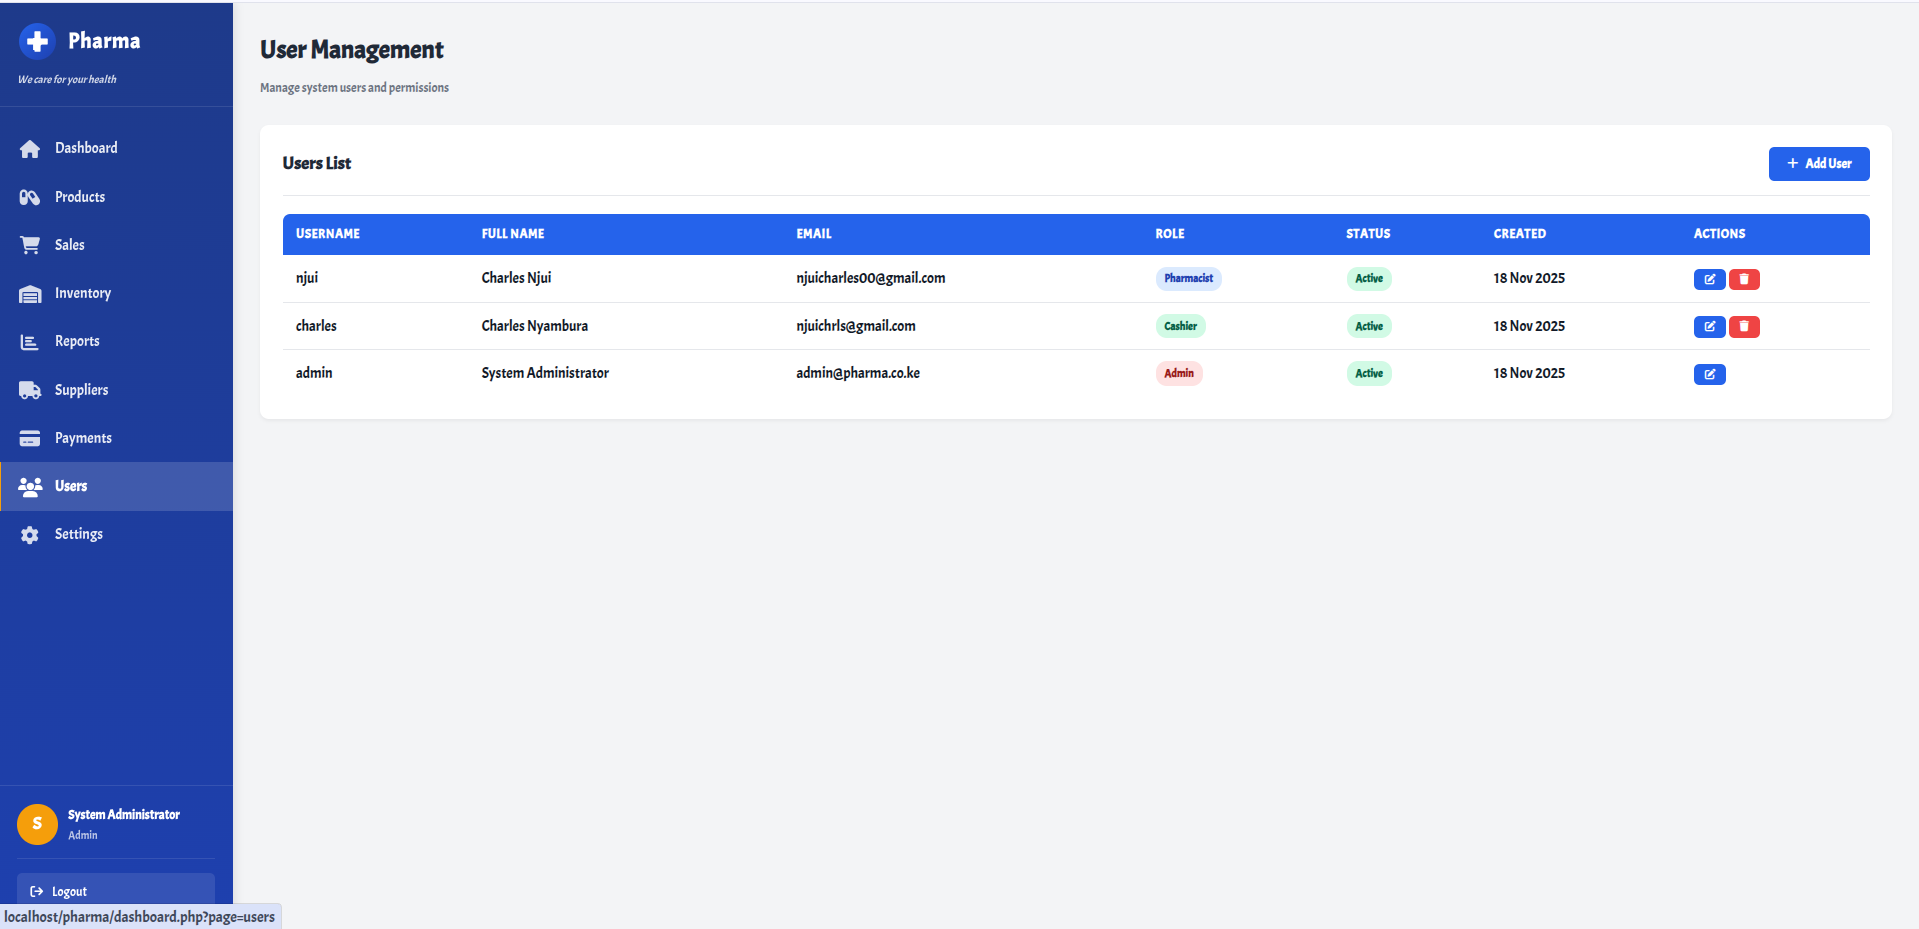The height and width of the screenshot is (929, 1919).
Task: Click the Pharmacist role badge
Action: pos(1188,279)
